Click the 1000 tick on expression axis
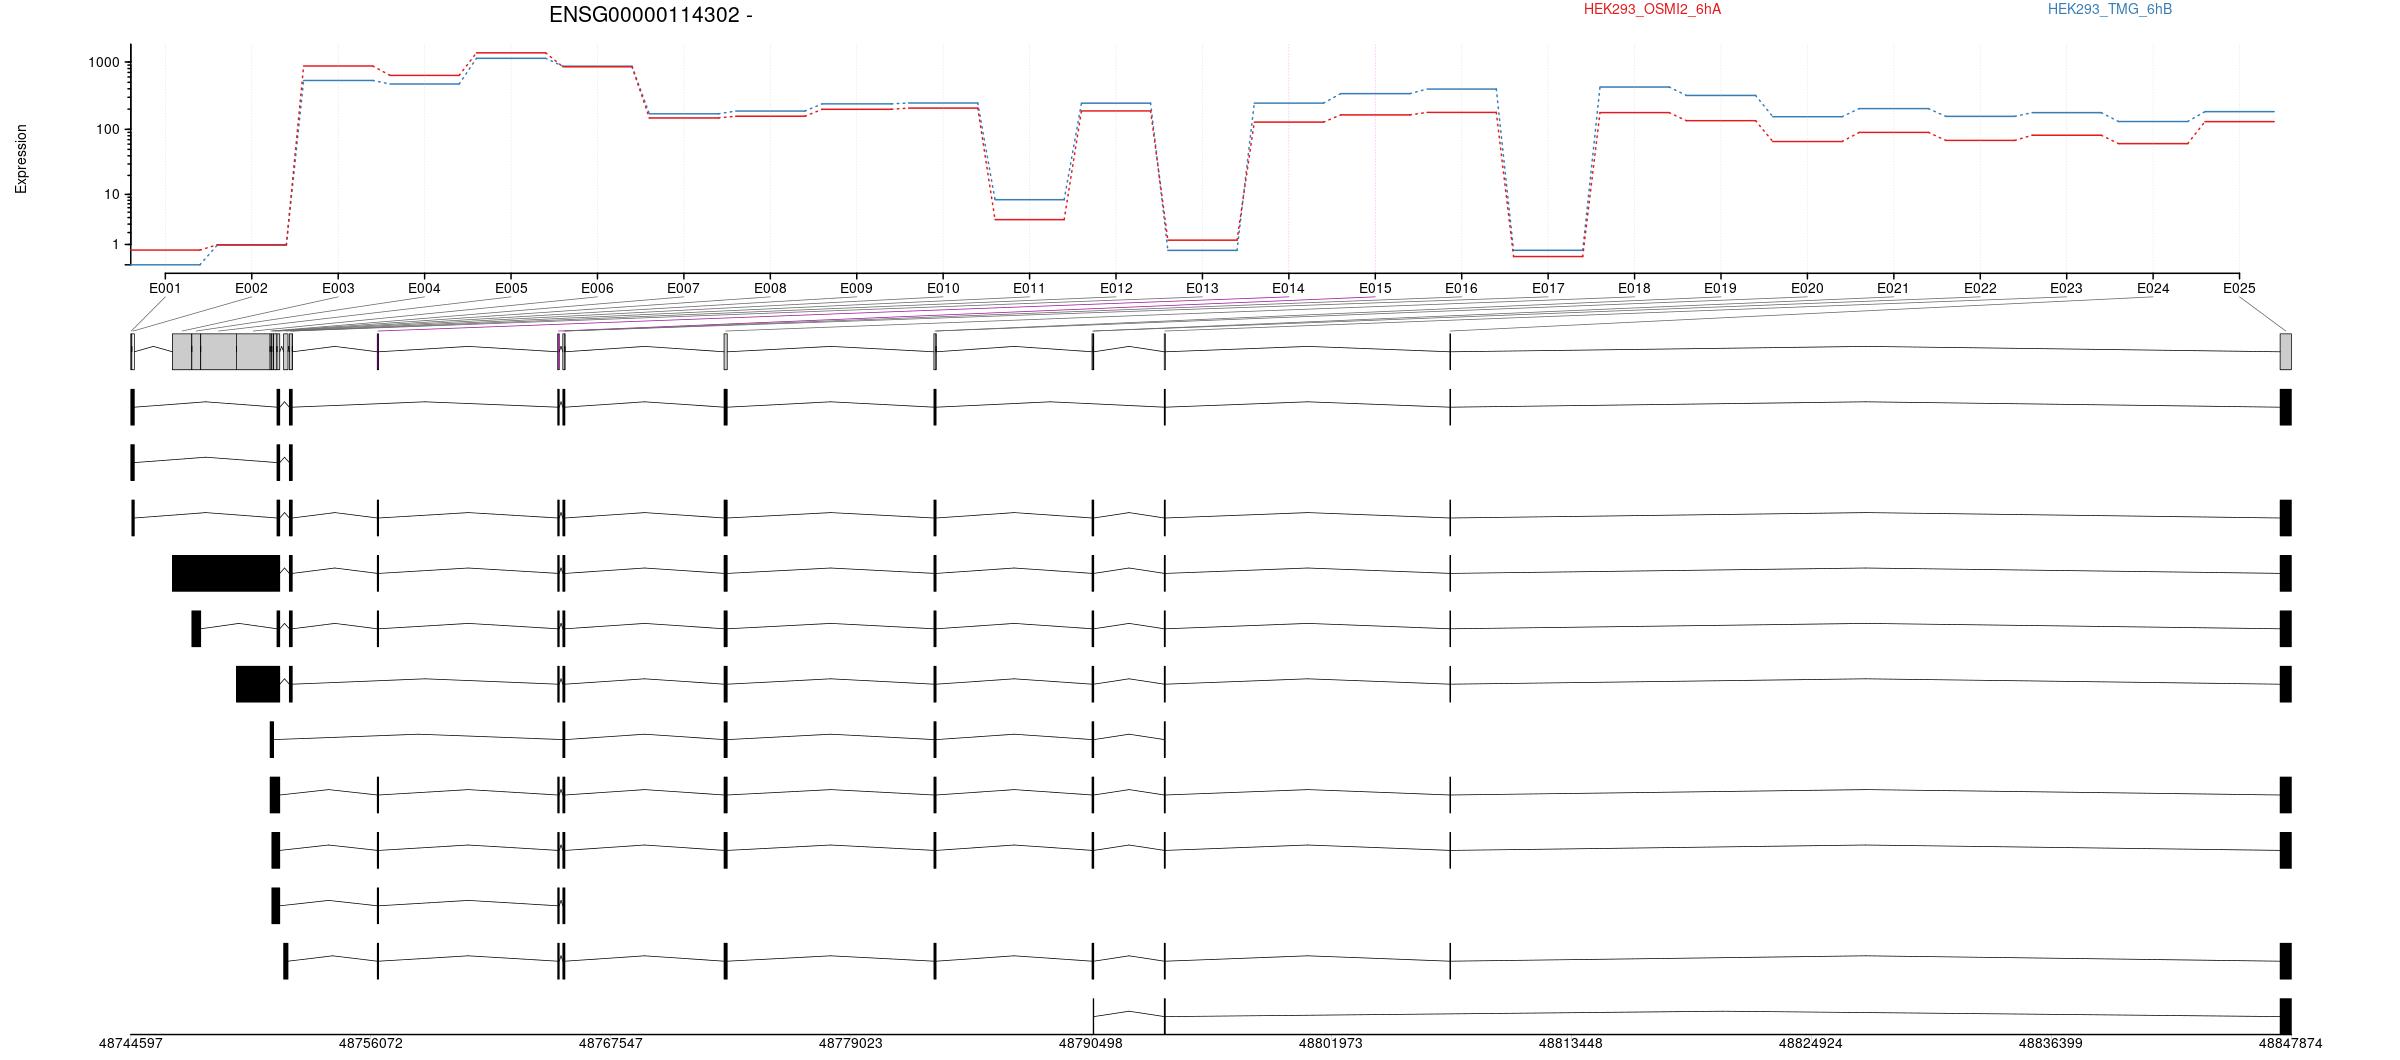2400x1060 pixels. point(104,63)
